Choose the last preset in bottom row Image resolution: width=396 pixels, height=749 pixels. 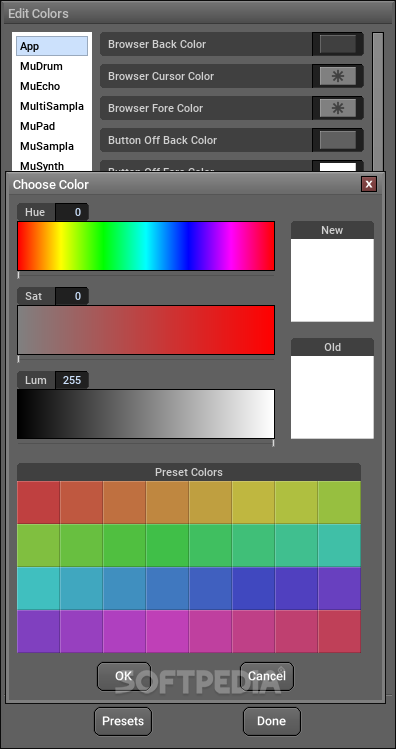point(339,631)
